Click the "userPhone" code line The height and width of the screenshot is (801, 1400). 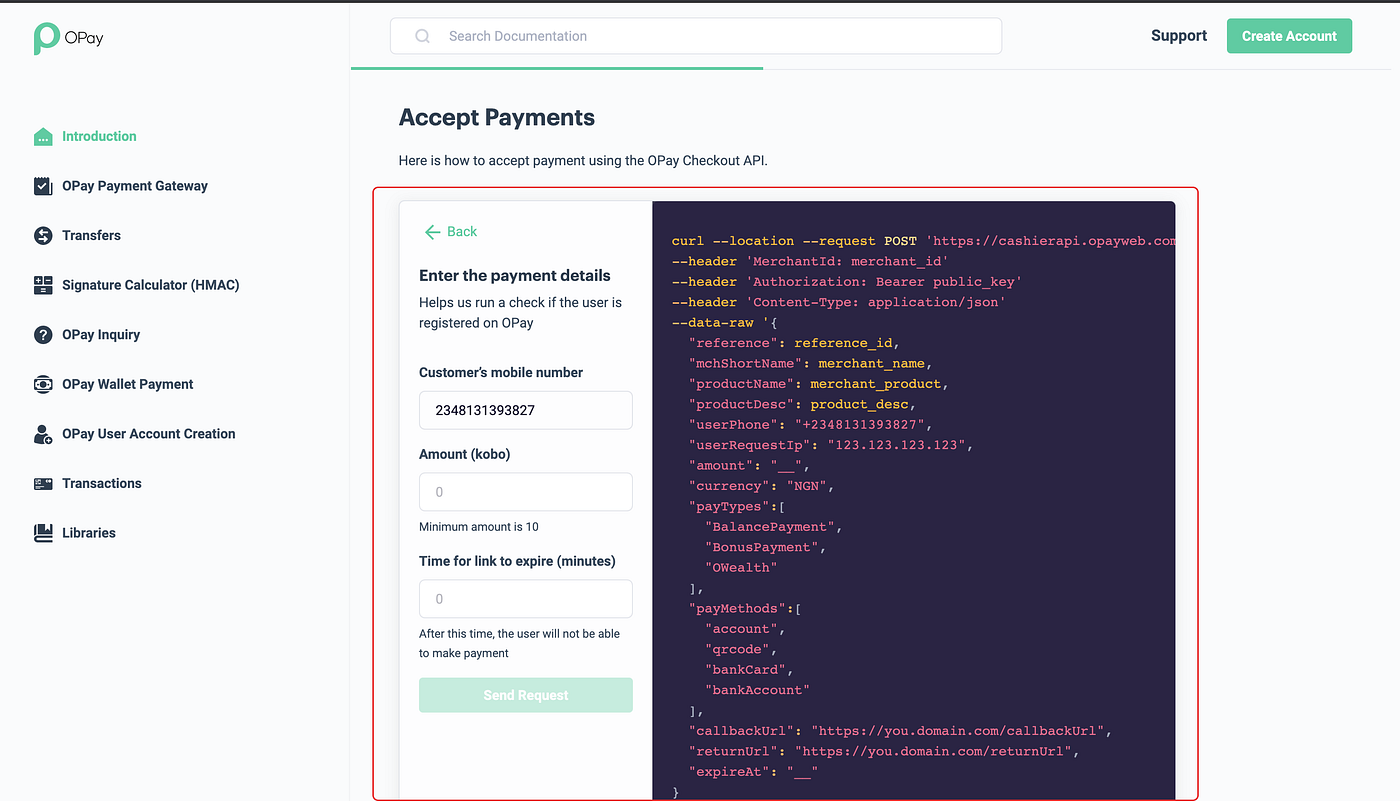pyautogui.click(x=810, y=425)
